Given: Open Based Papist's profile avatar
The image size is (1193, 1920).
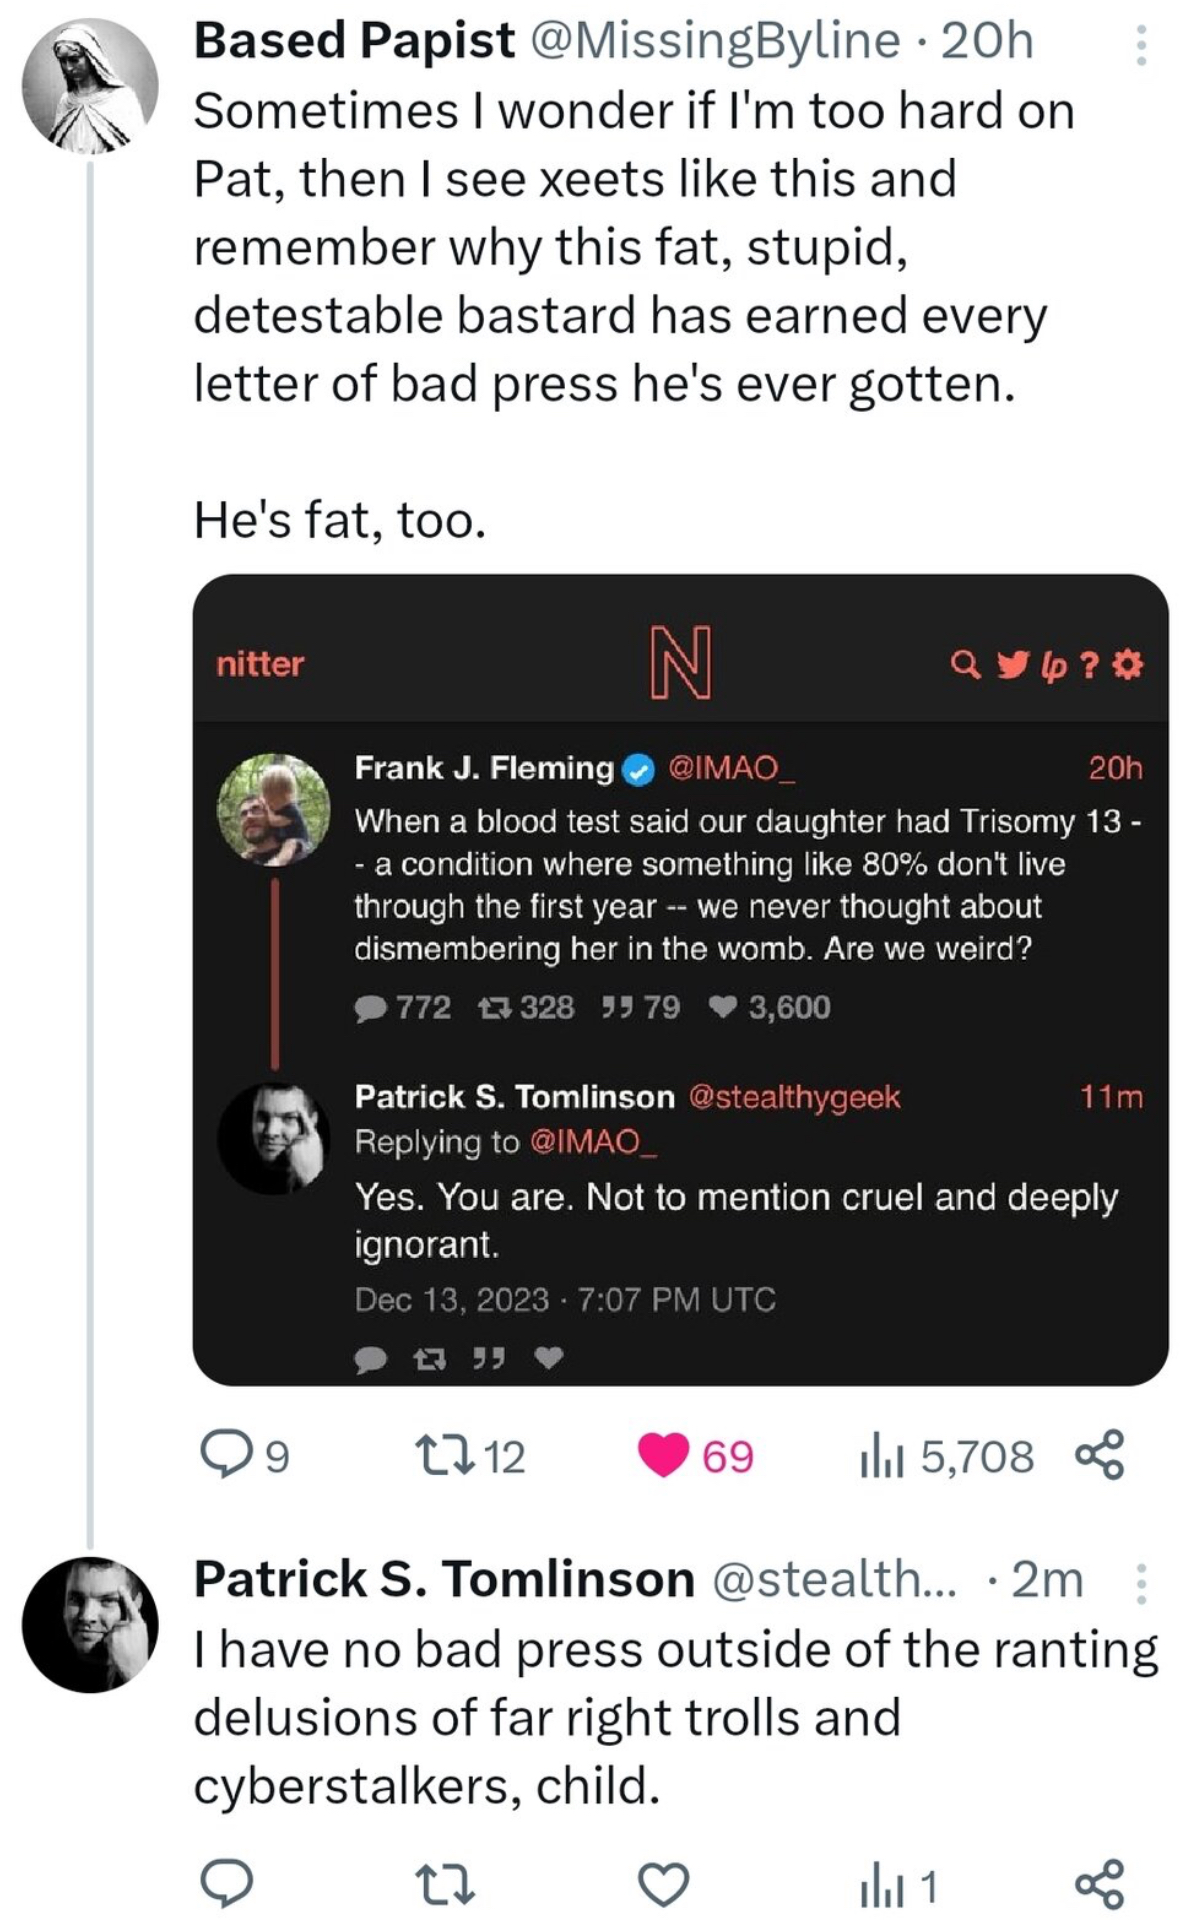Looking at the screenshot, I should coord(90,86).
